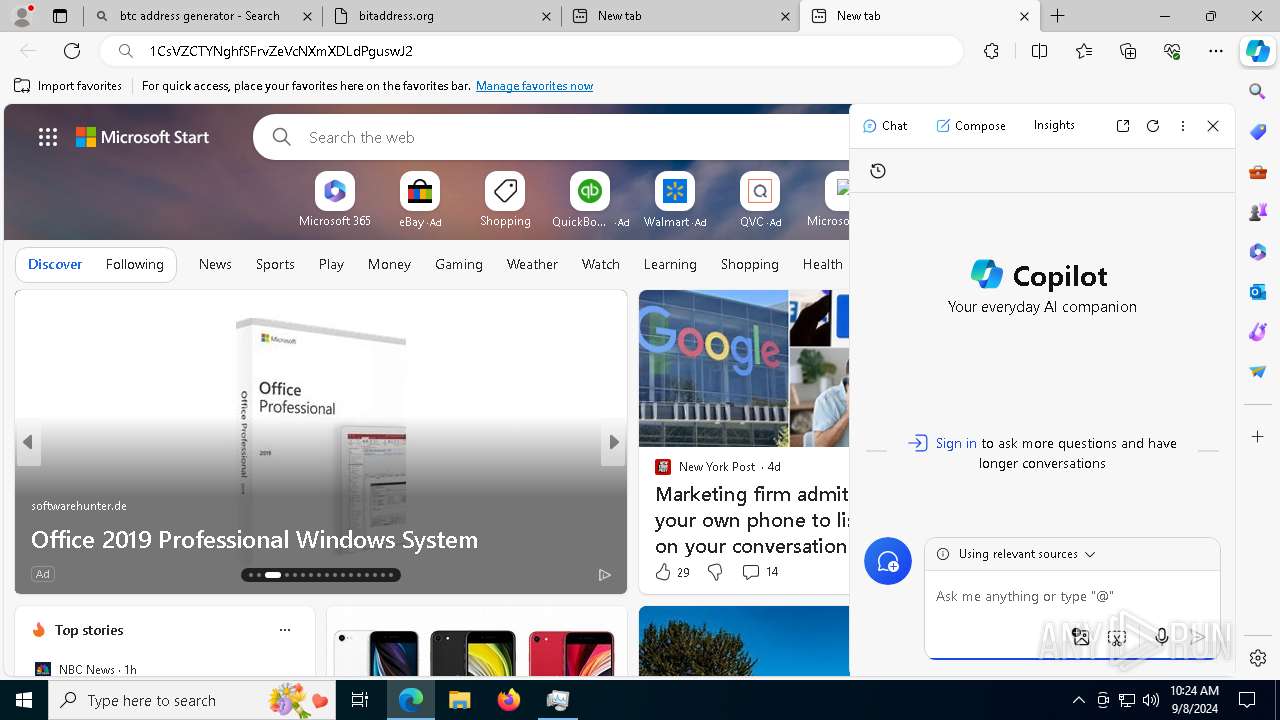Open Settings and more ellipsis menu
This screenshot has height=720, width=1280.
(1216, 51)
